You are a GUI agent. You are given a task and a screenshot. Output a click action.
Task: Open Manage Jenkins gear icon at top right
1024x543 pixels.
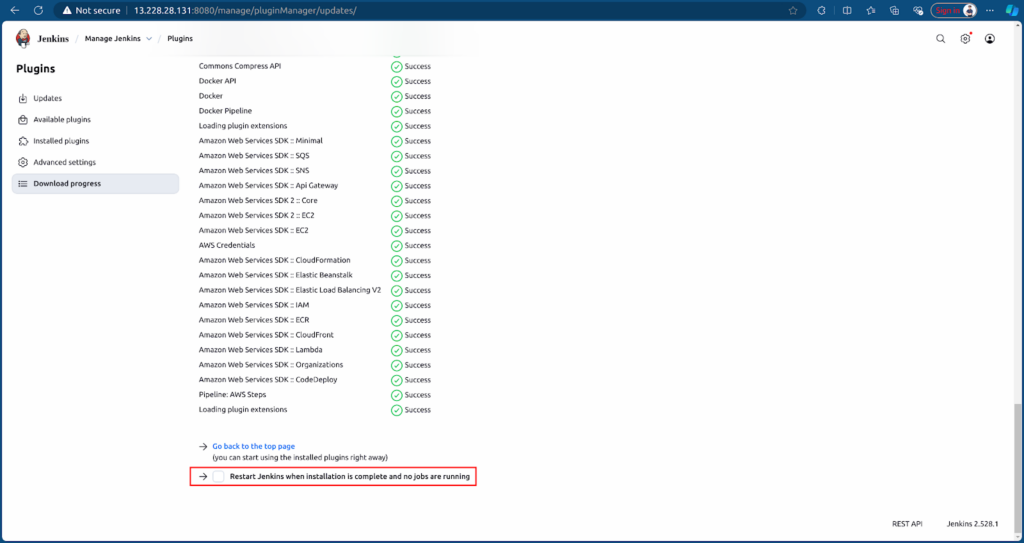(965, 39)
